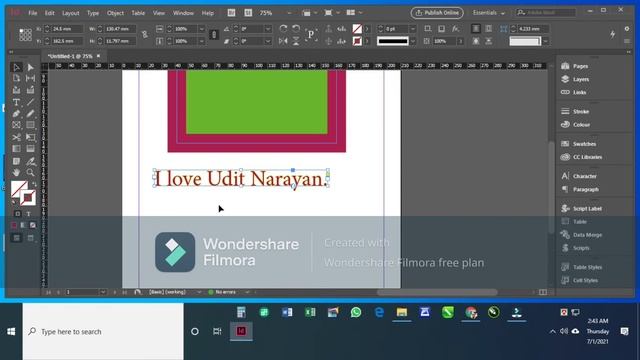The height and width of the screenshot is (360, 640).
Task: Click the Adobe Stock search field
Action: point(546,13)
